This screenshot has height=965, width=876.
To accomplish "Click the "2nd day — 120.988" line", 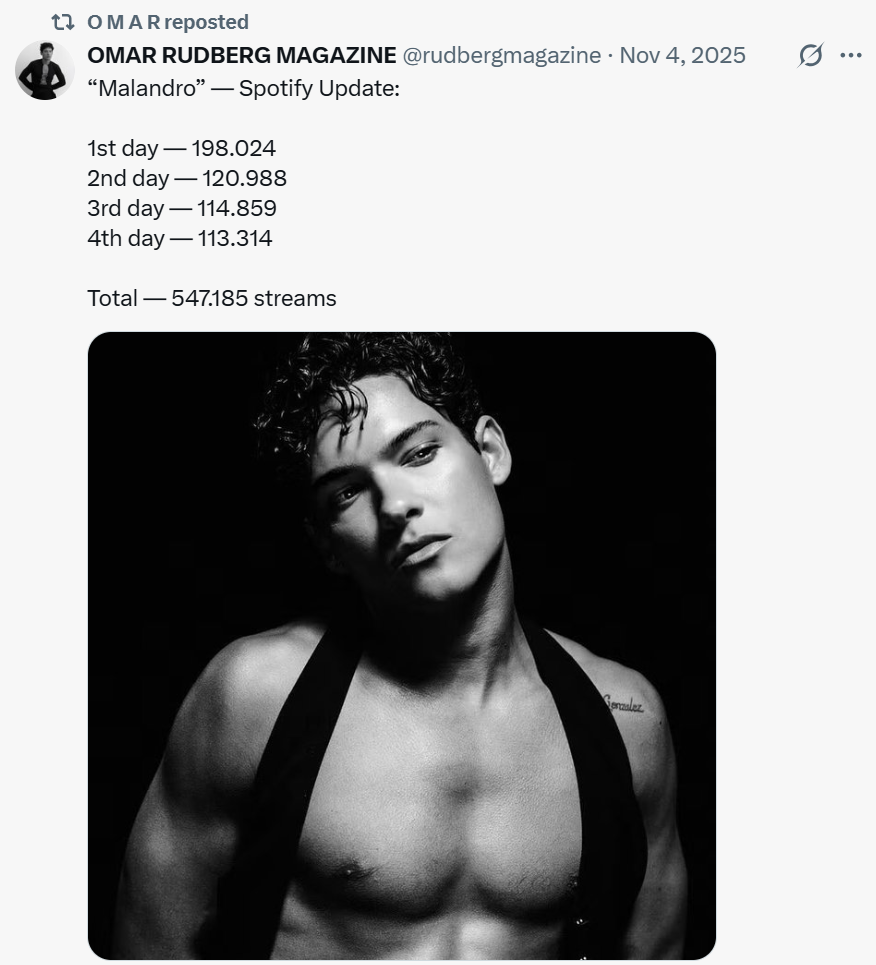I will [187, 179].
